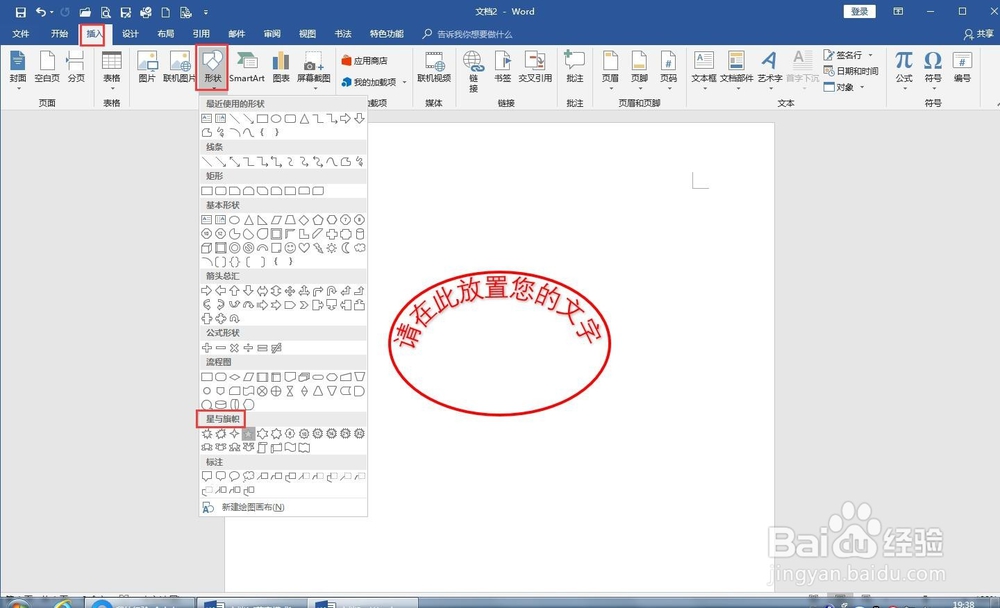Open the 文件 menu

coord(22,33)
